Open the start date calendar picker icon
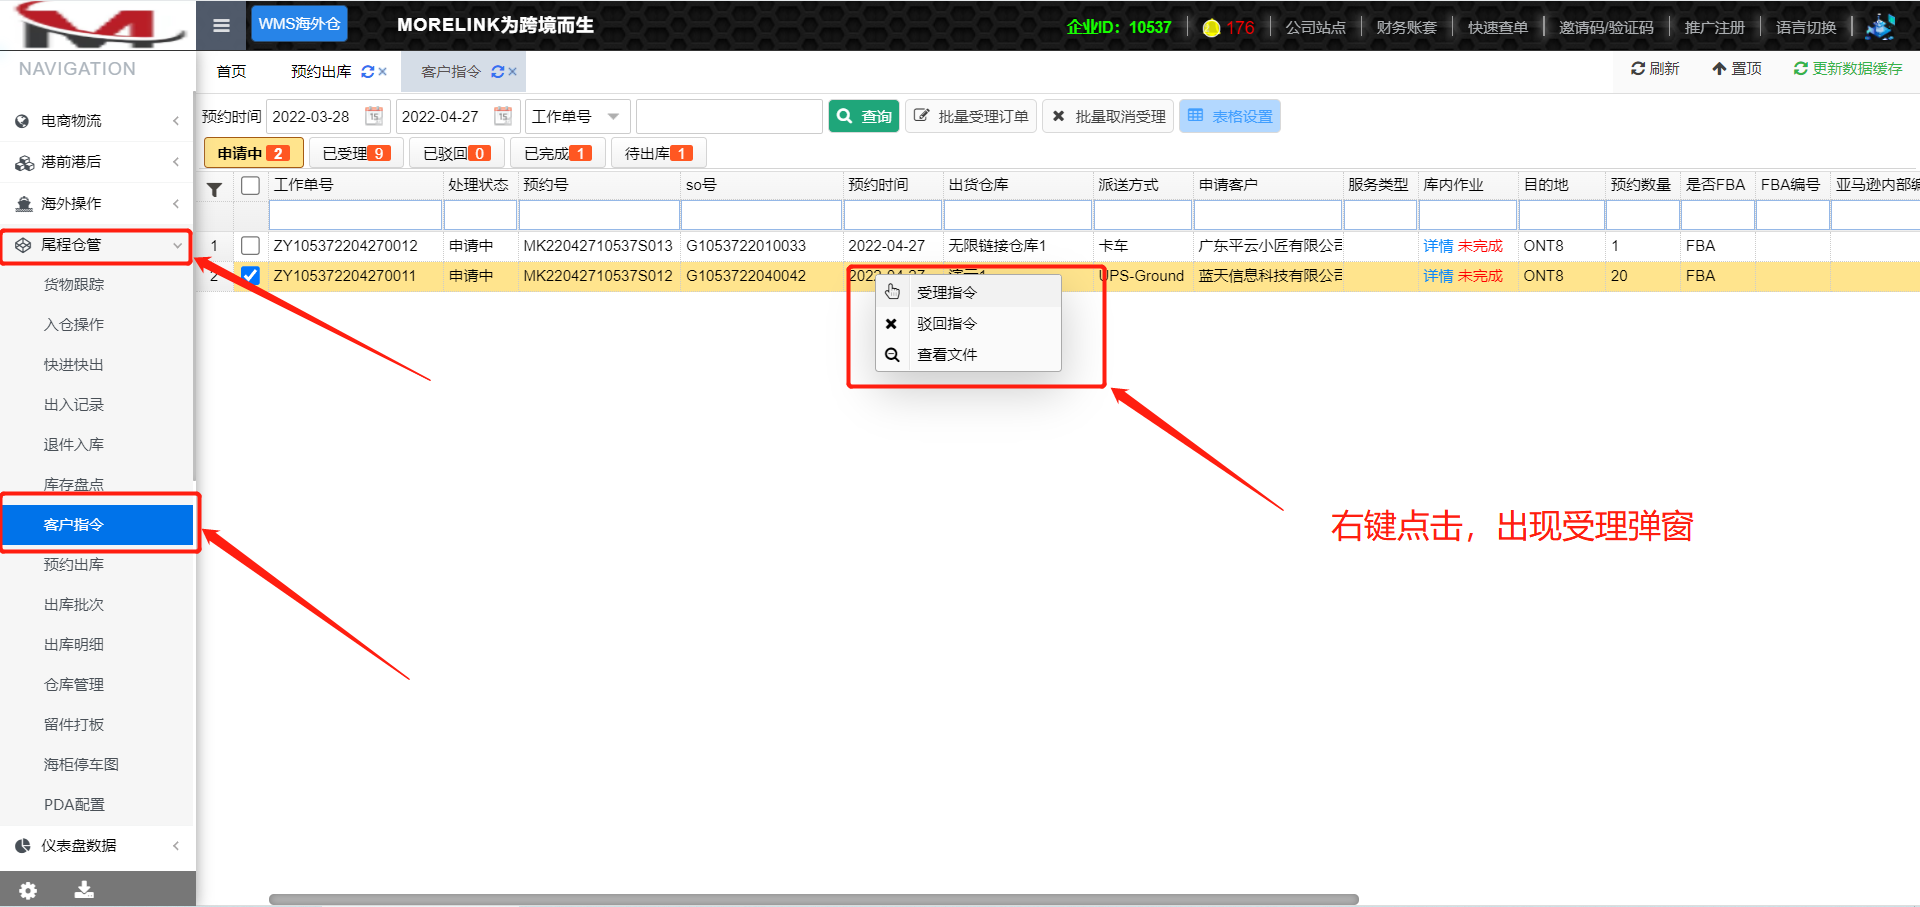The height and width of the screenshot is (907, 1920). point(373,116)
